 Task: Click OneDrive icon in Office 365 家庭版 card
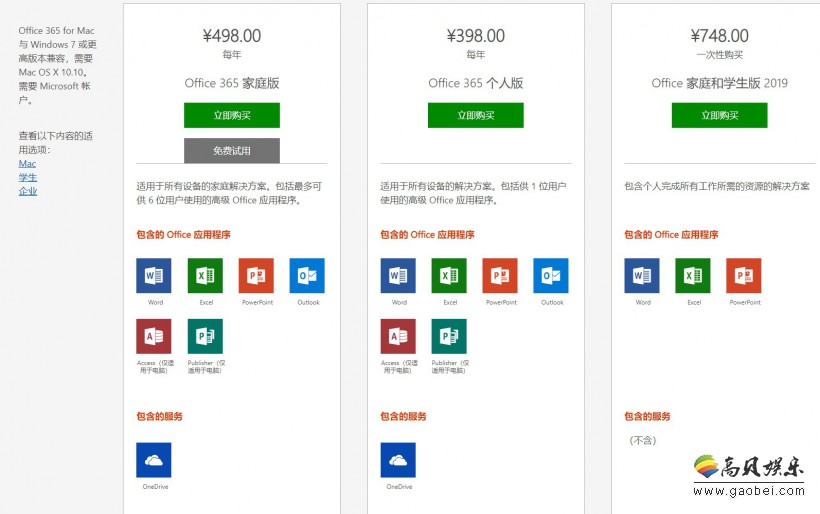point(154,460)
